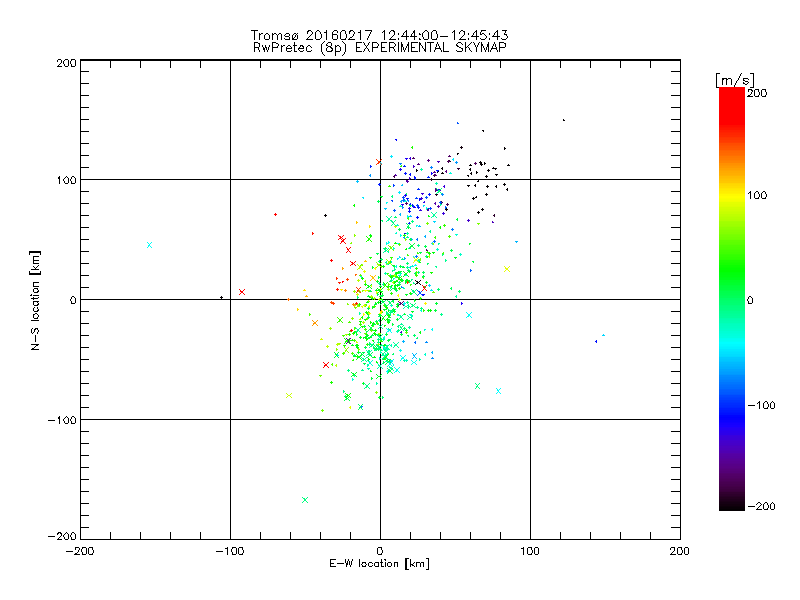This screenshot has width=800, height=600.
Task: Click the y-axis tick label '100'
Action: point(66,181)
